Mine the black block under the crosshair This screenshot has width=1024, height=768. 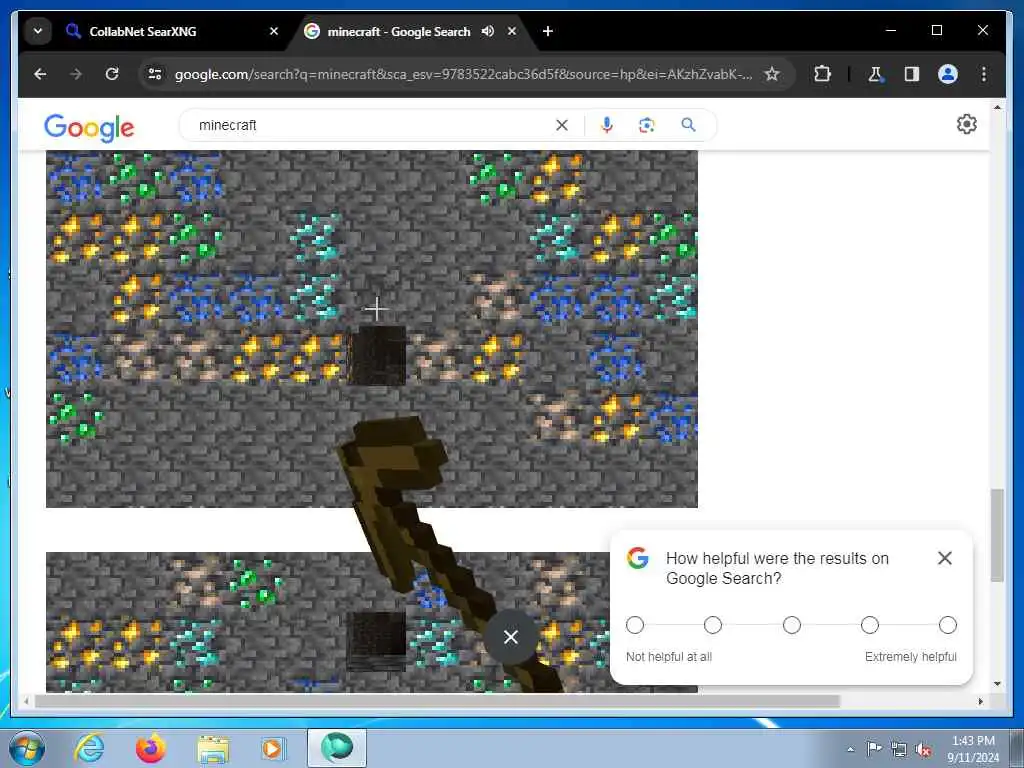coord(378,355)
